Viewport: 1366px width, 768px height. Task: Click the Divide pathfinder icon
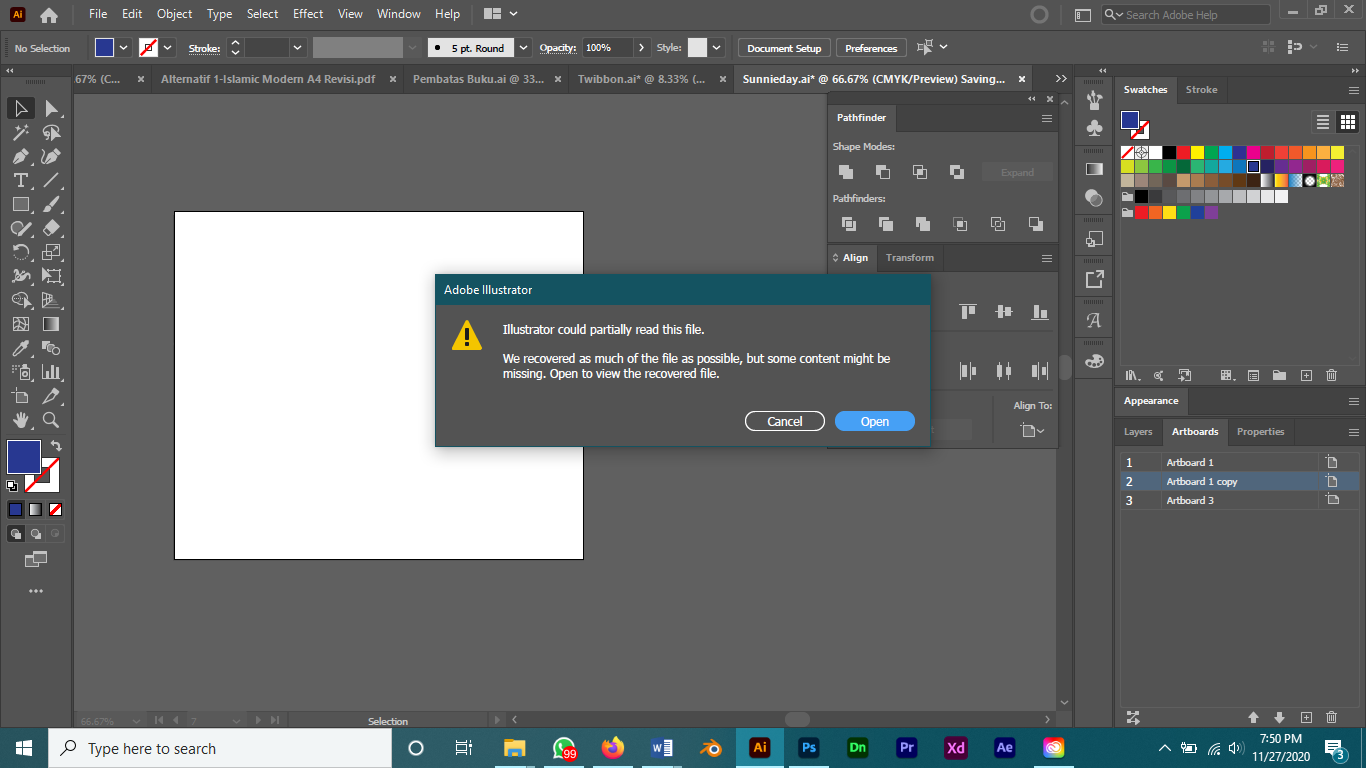[x=849, y=224]
